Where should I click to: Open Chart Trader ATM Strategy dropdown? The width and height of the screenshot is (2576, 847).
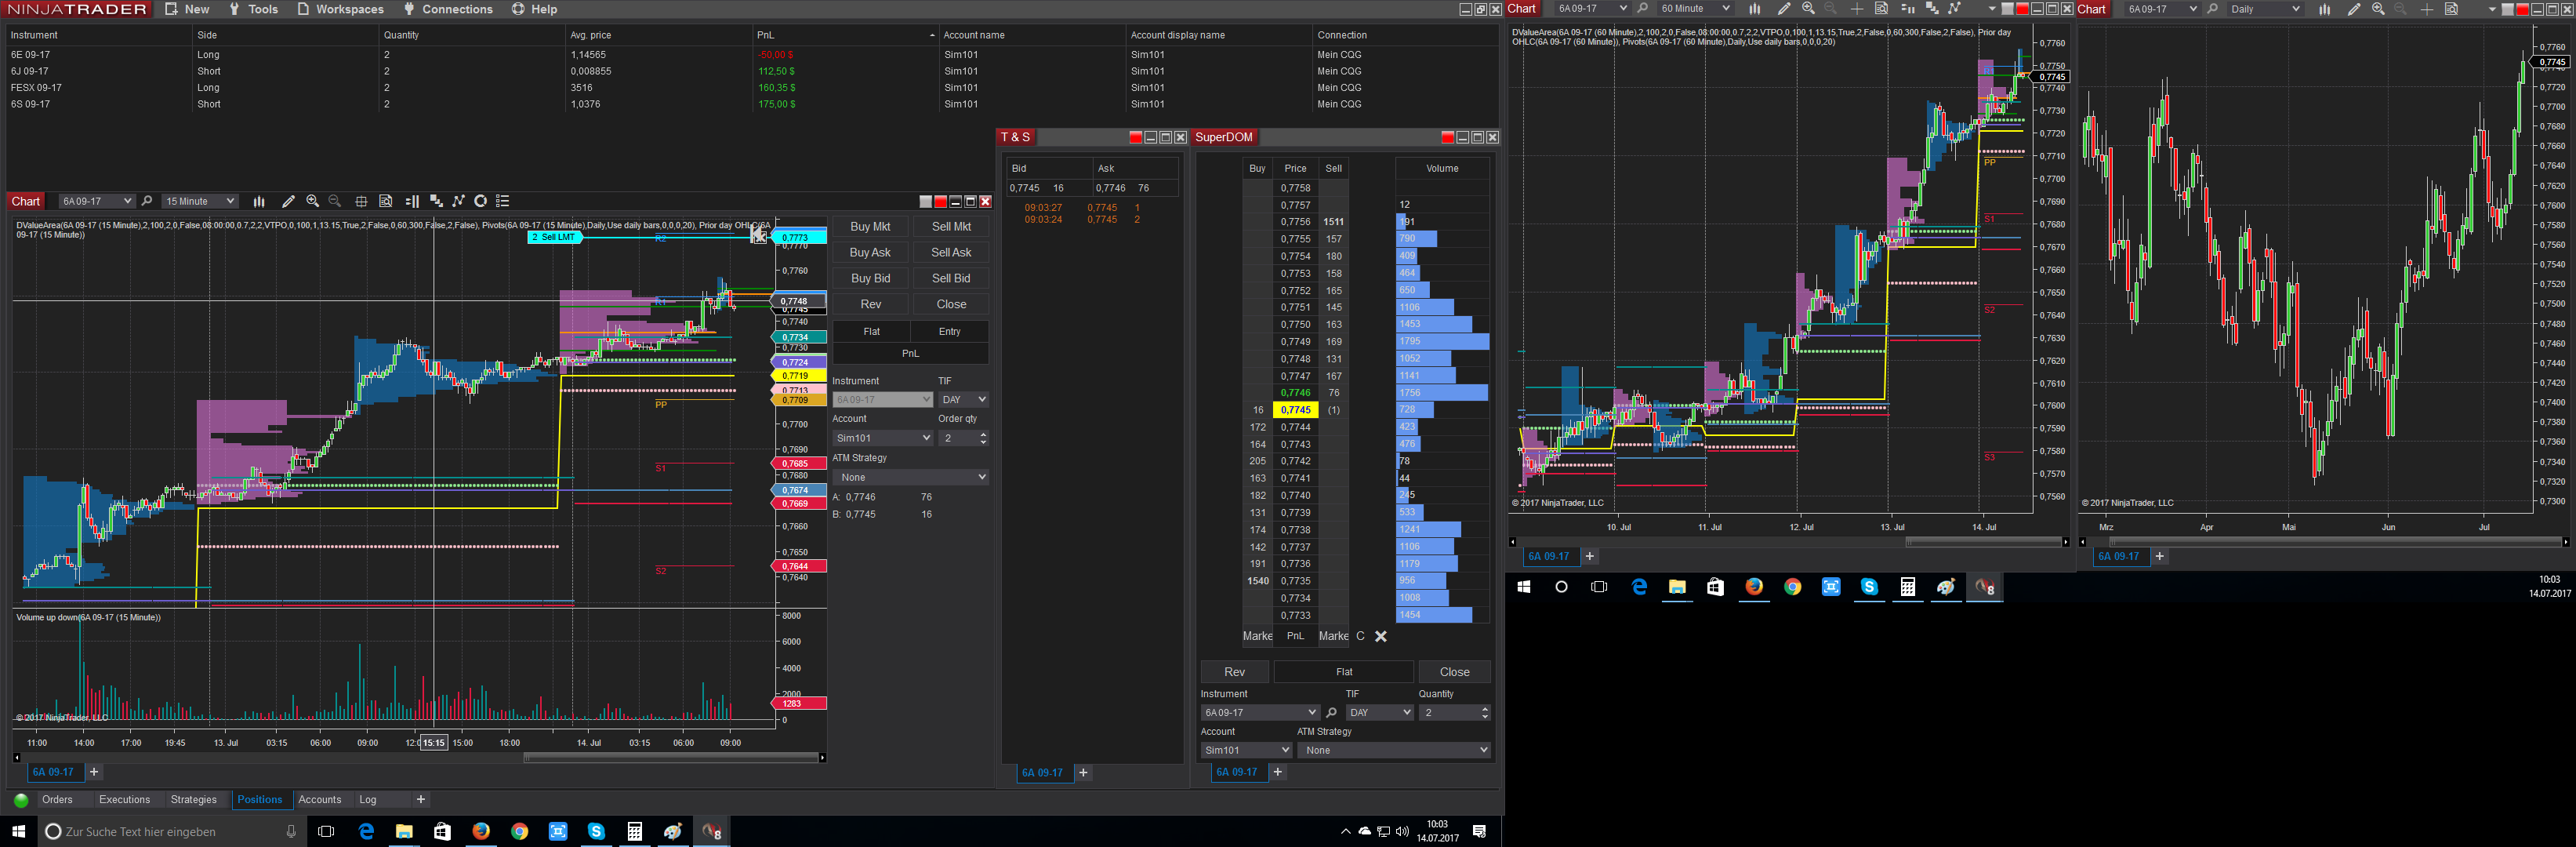point(910,477)
